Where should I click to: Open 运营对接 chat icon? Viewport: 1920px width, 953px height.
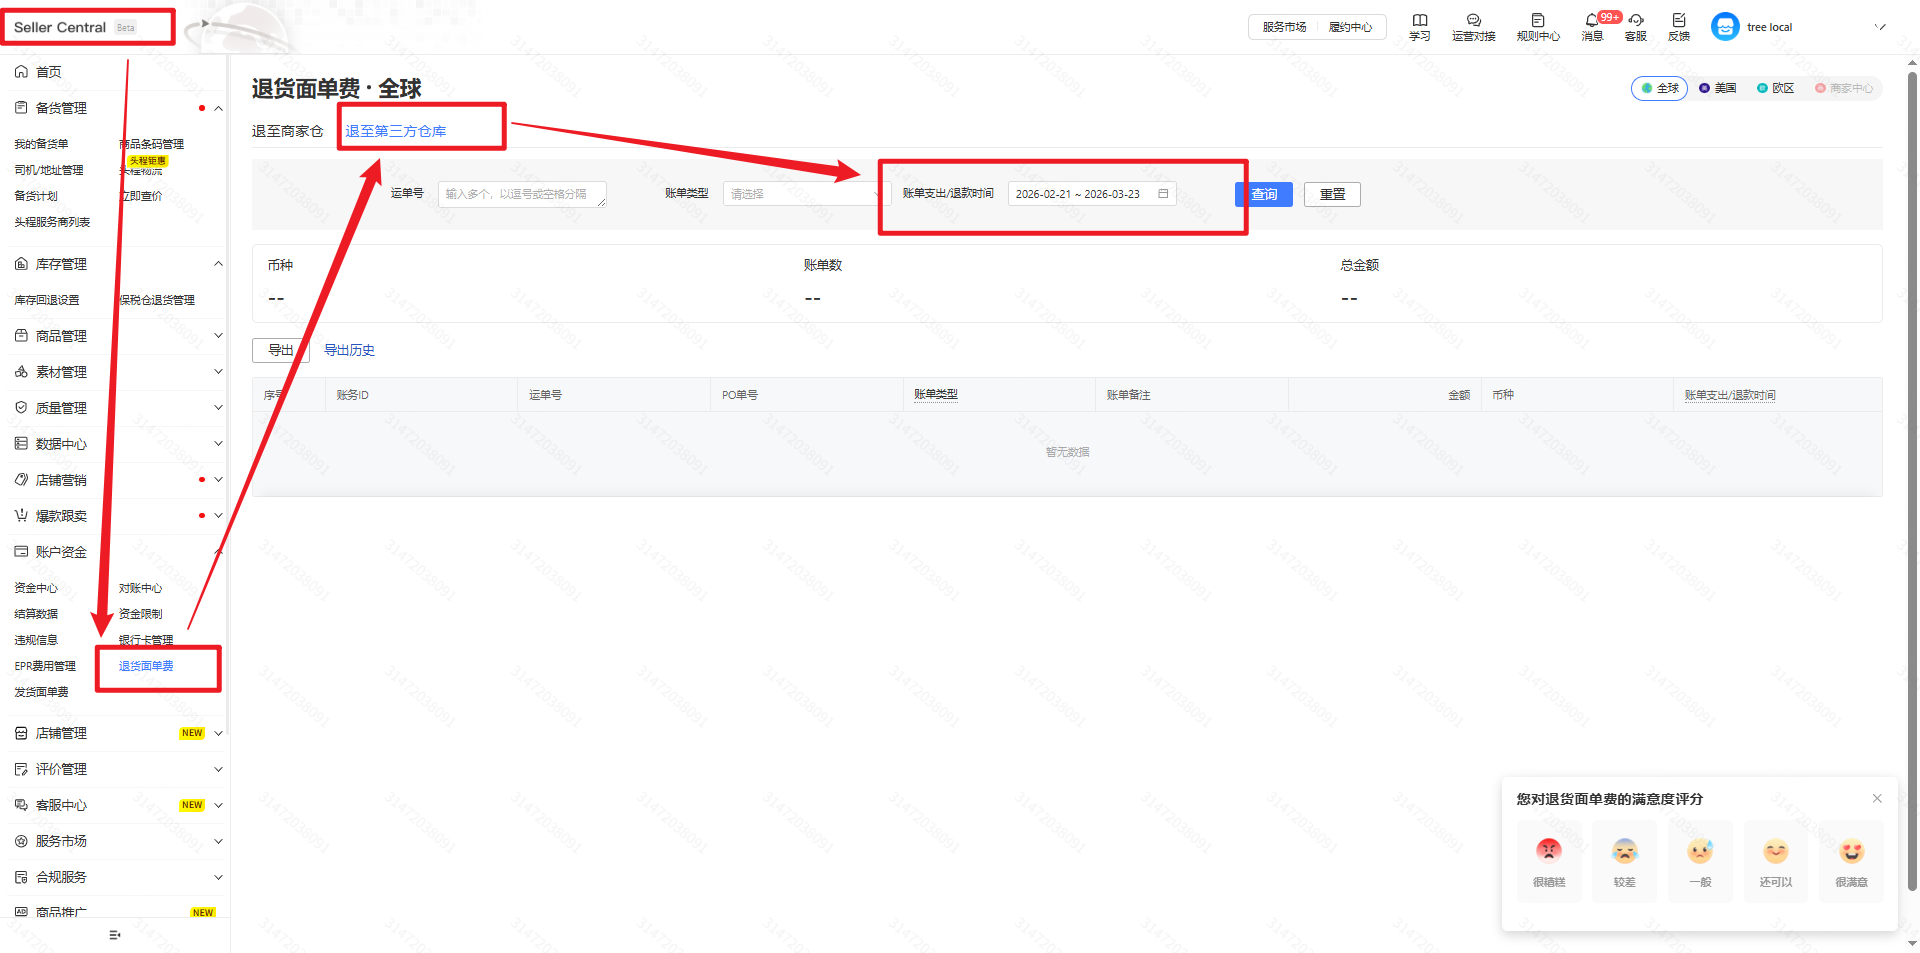pyautogui.click(x=1473, y=21)
